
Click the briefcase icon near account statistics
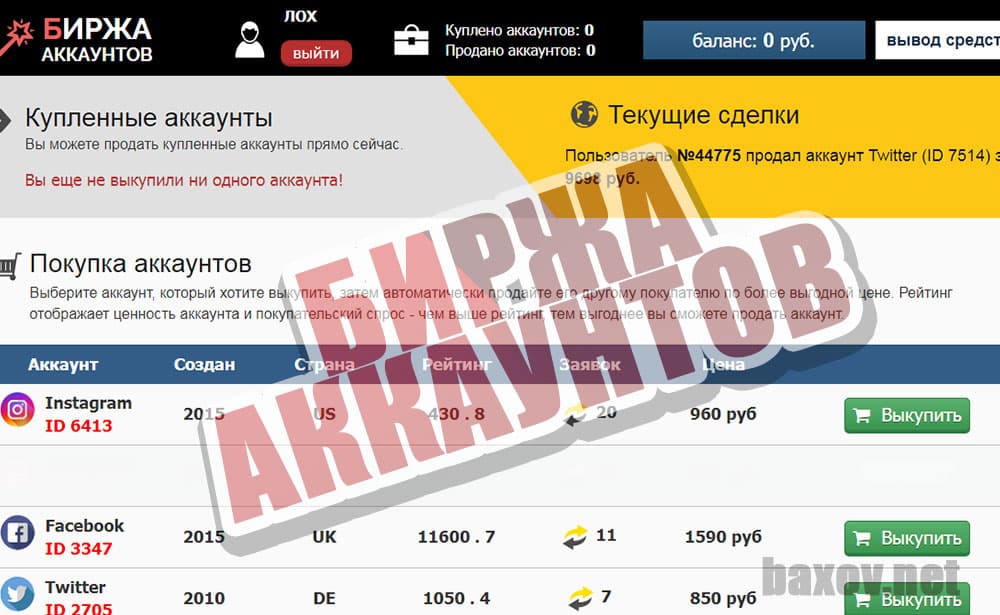tap(413, 39)
